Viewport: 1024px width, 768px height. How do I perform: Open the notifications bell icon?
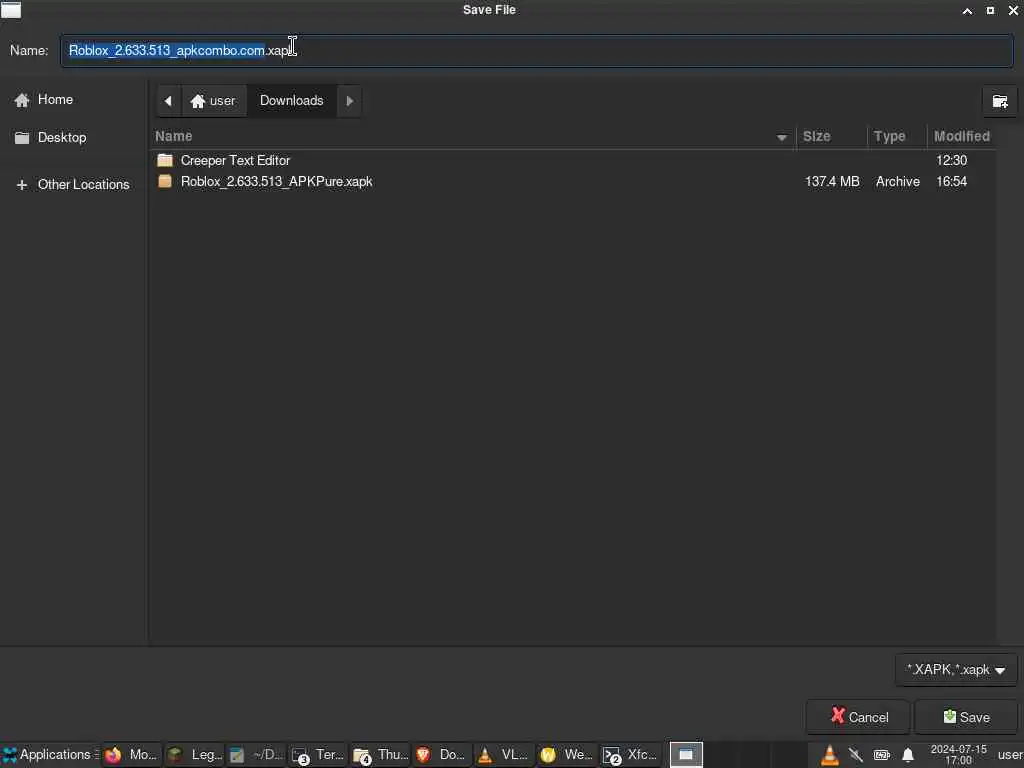point(908,756)
